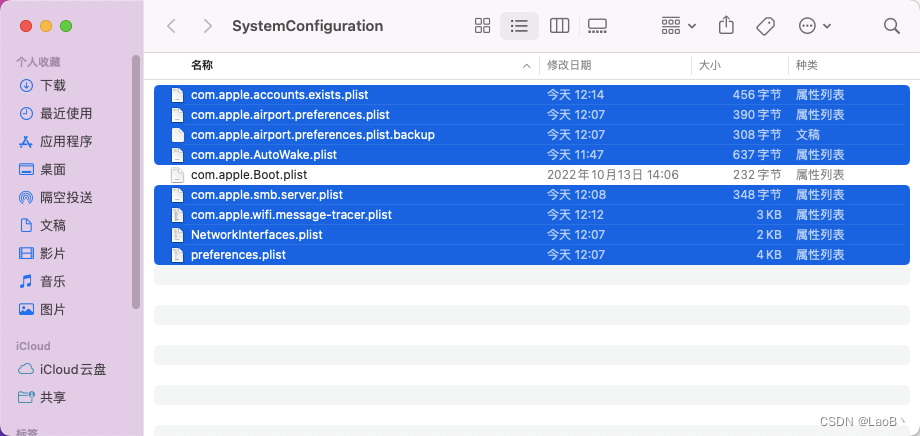Click the search magnifier icon

click(x=891, y=26)
